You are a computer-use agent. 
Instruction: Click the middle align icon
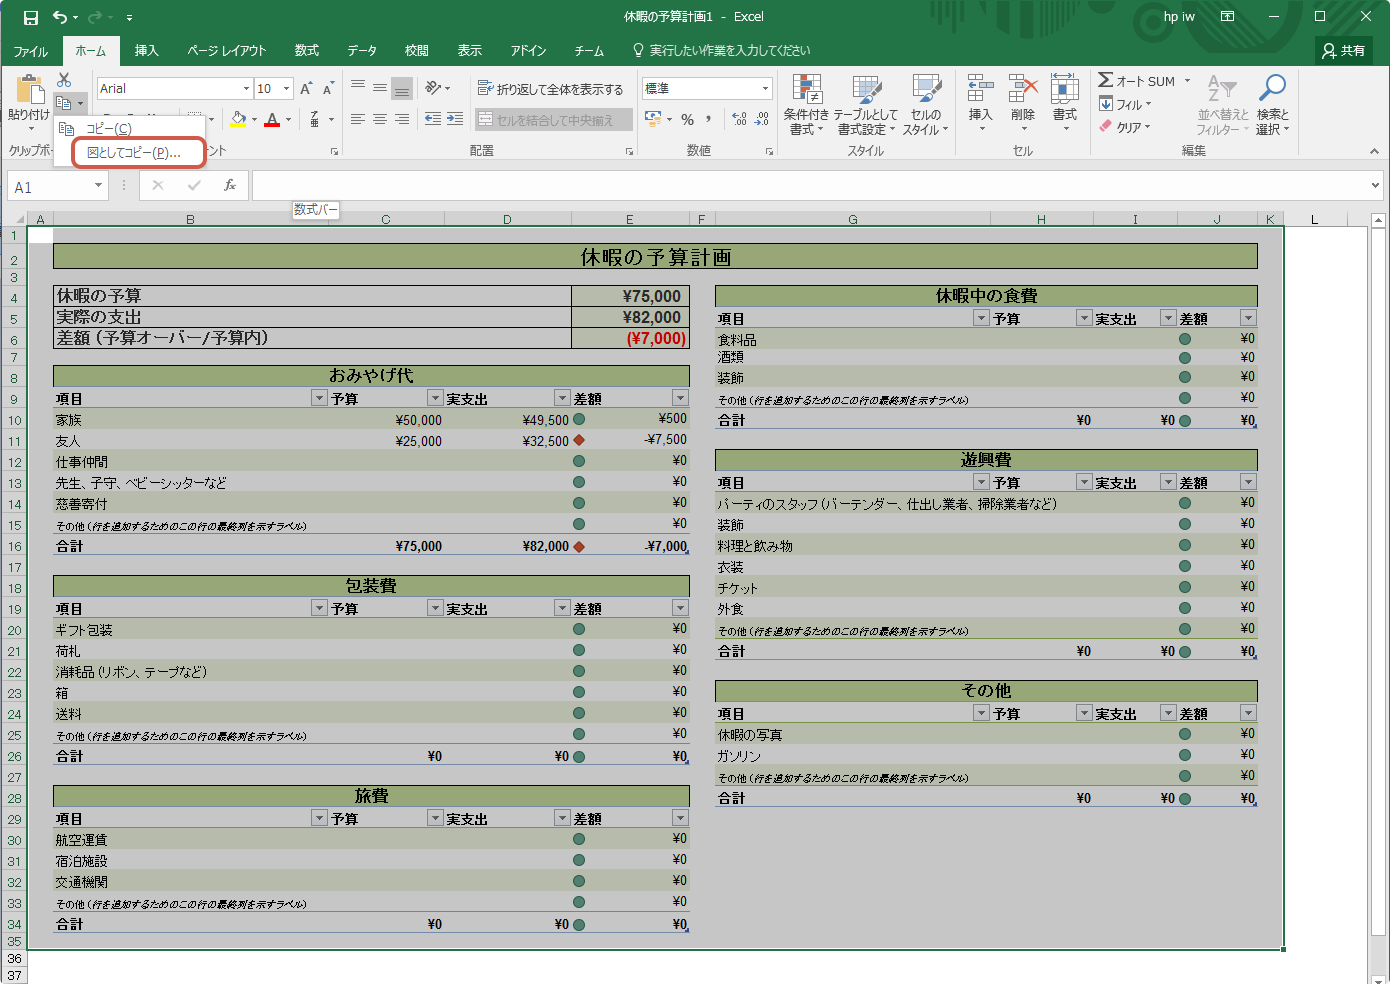point(380,88)
